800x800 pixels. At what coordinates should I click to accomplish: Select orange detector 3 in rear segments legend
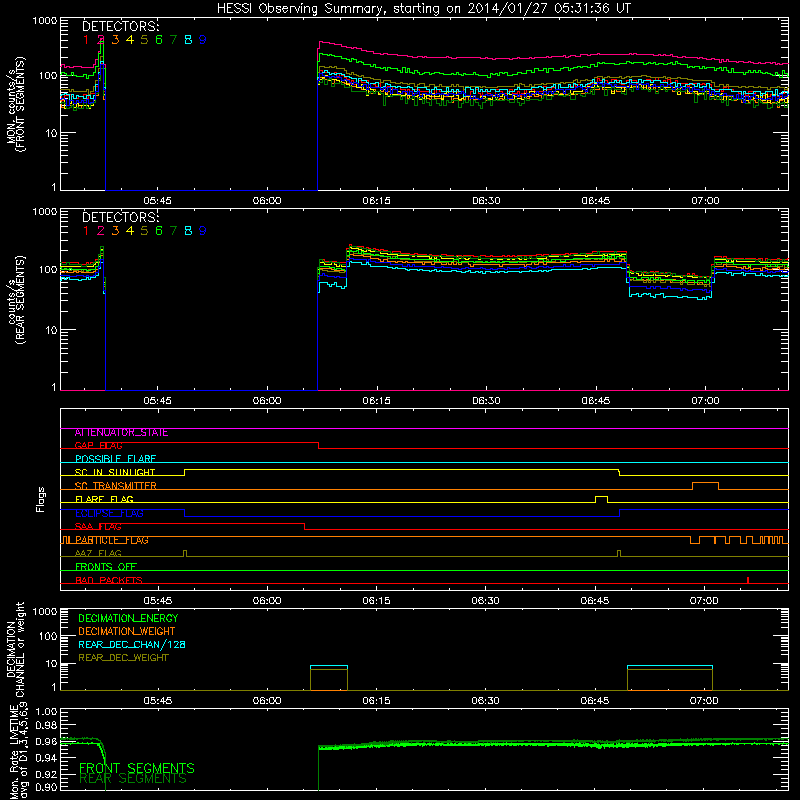[115, 231]
